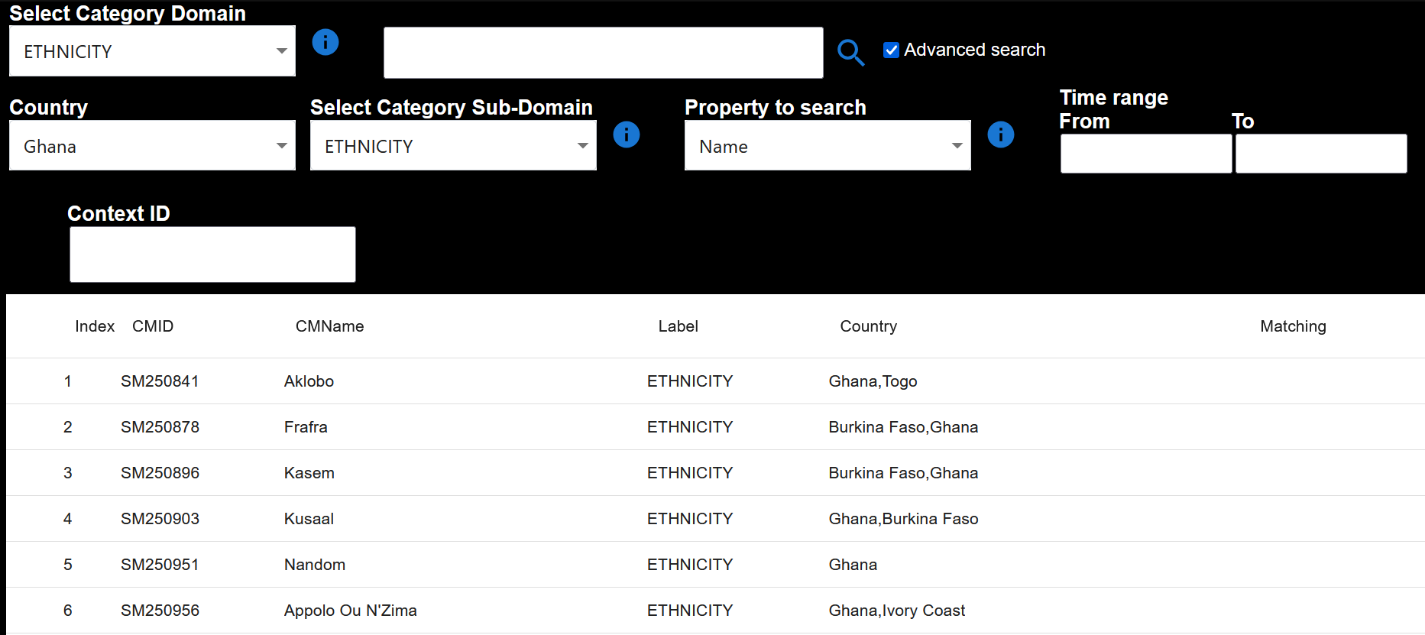Click the Matching column header

1292,326
